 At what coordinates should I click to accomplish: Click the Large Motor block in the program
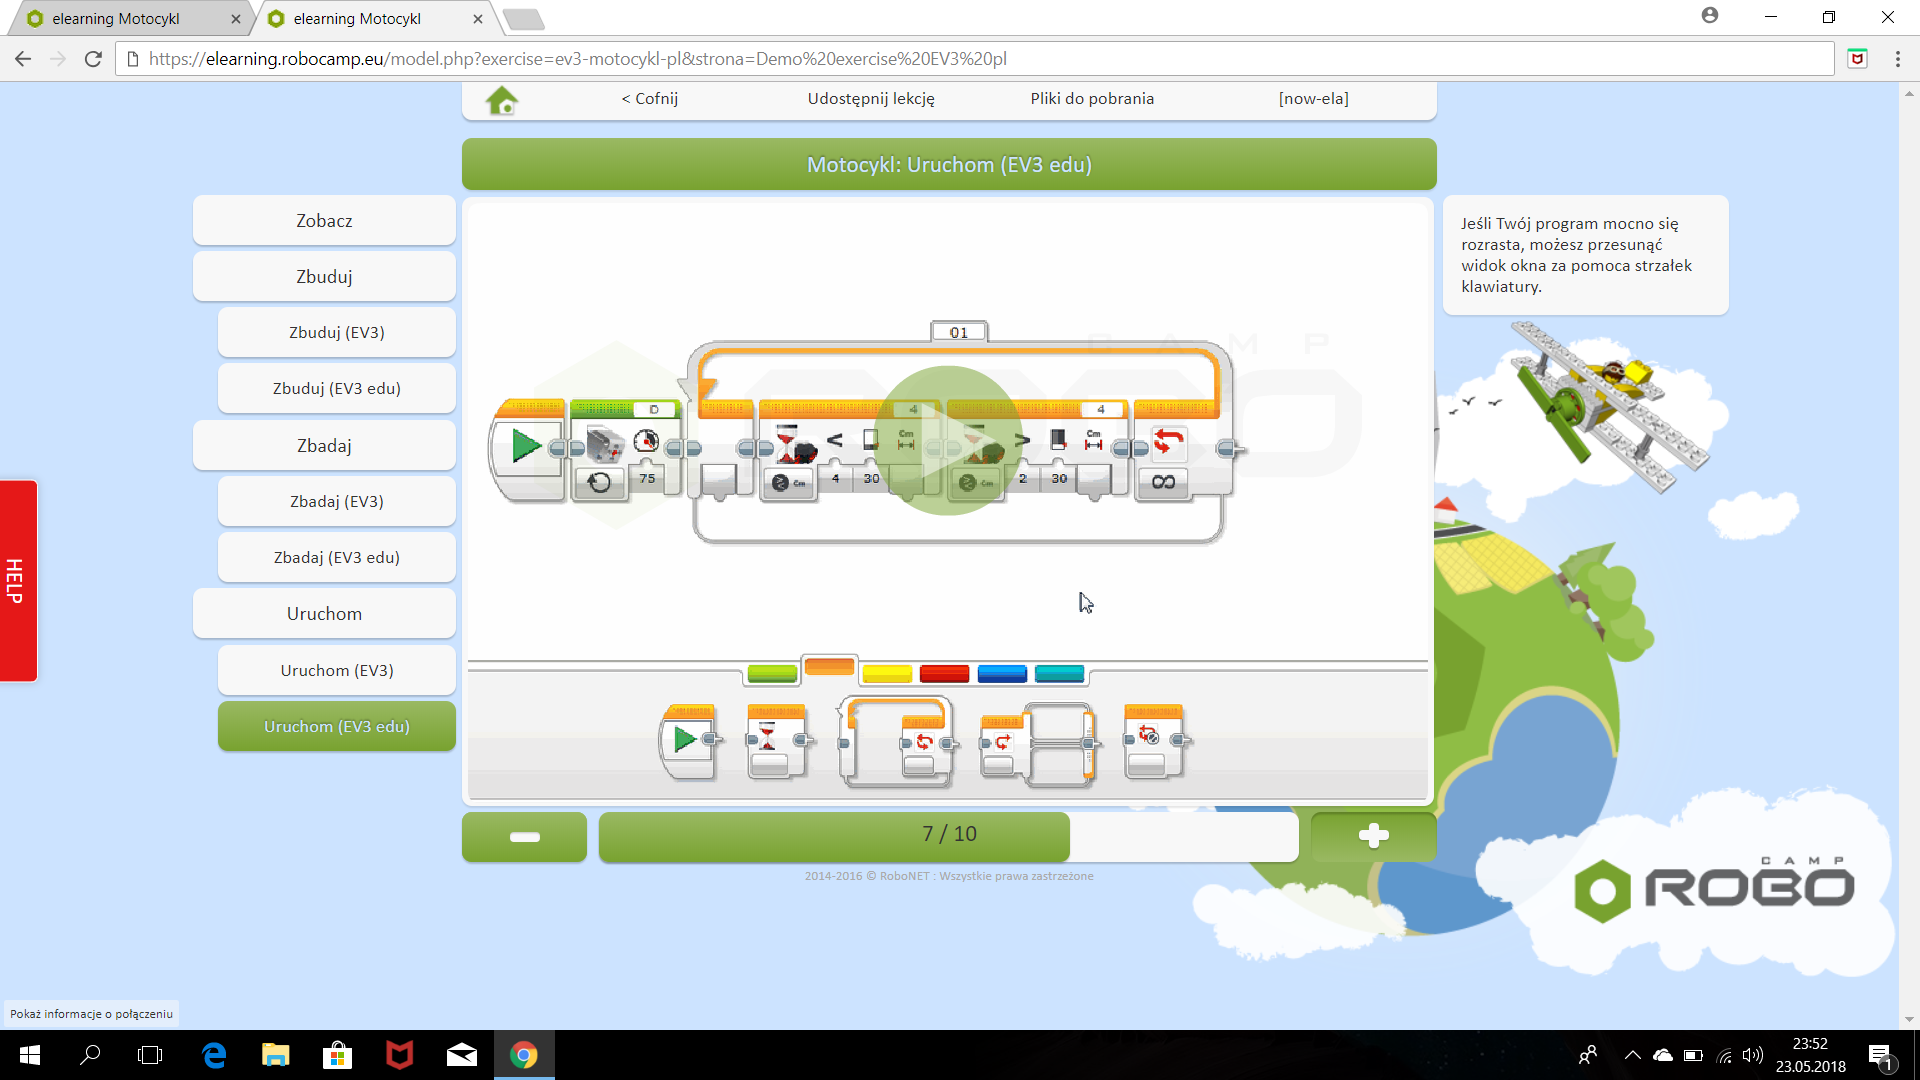(x=626, y=449)
